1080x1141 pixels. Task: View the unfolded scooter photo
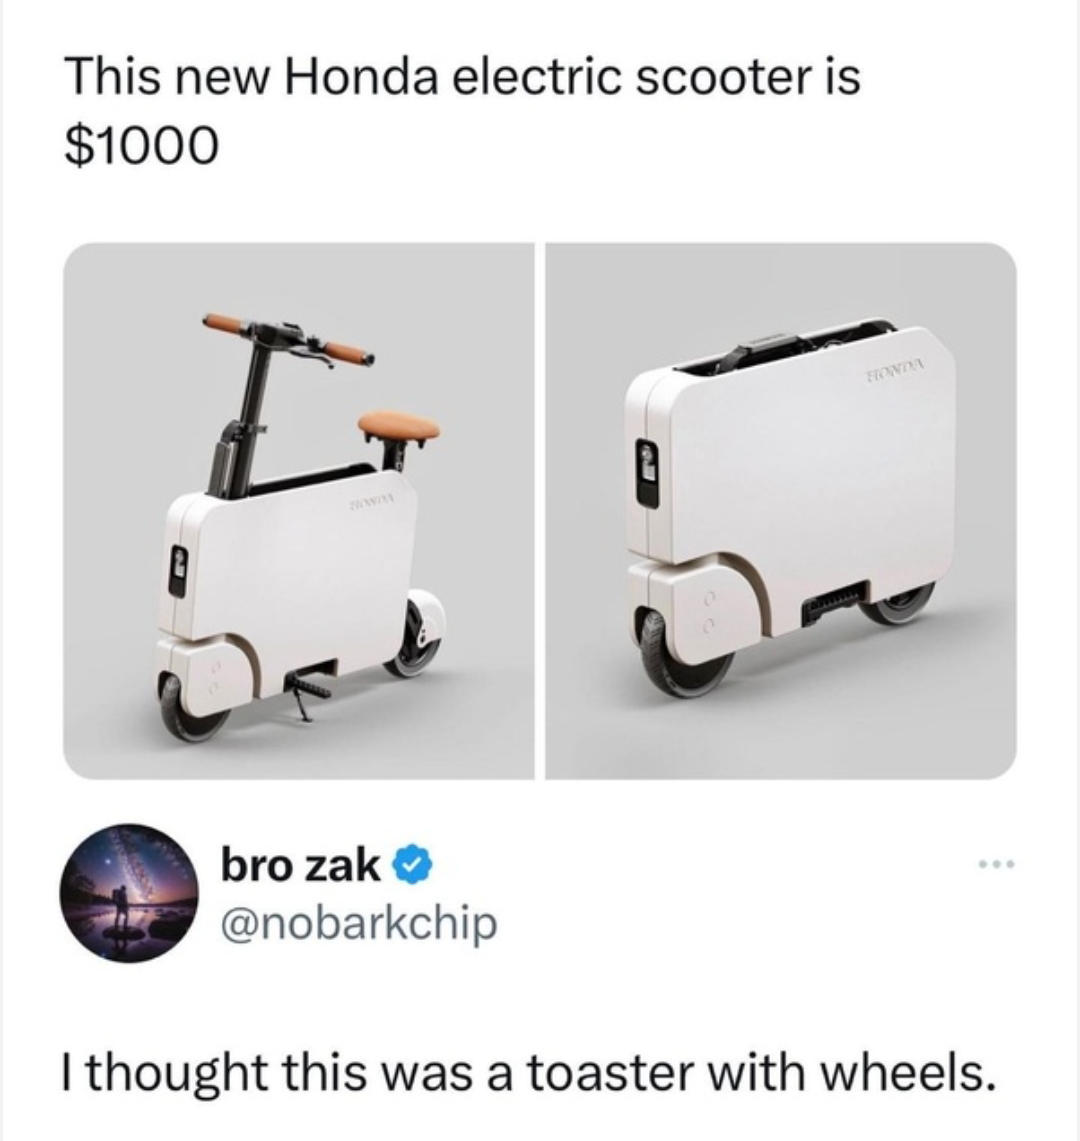click(298, 511)
